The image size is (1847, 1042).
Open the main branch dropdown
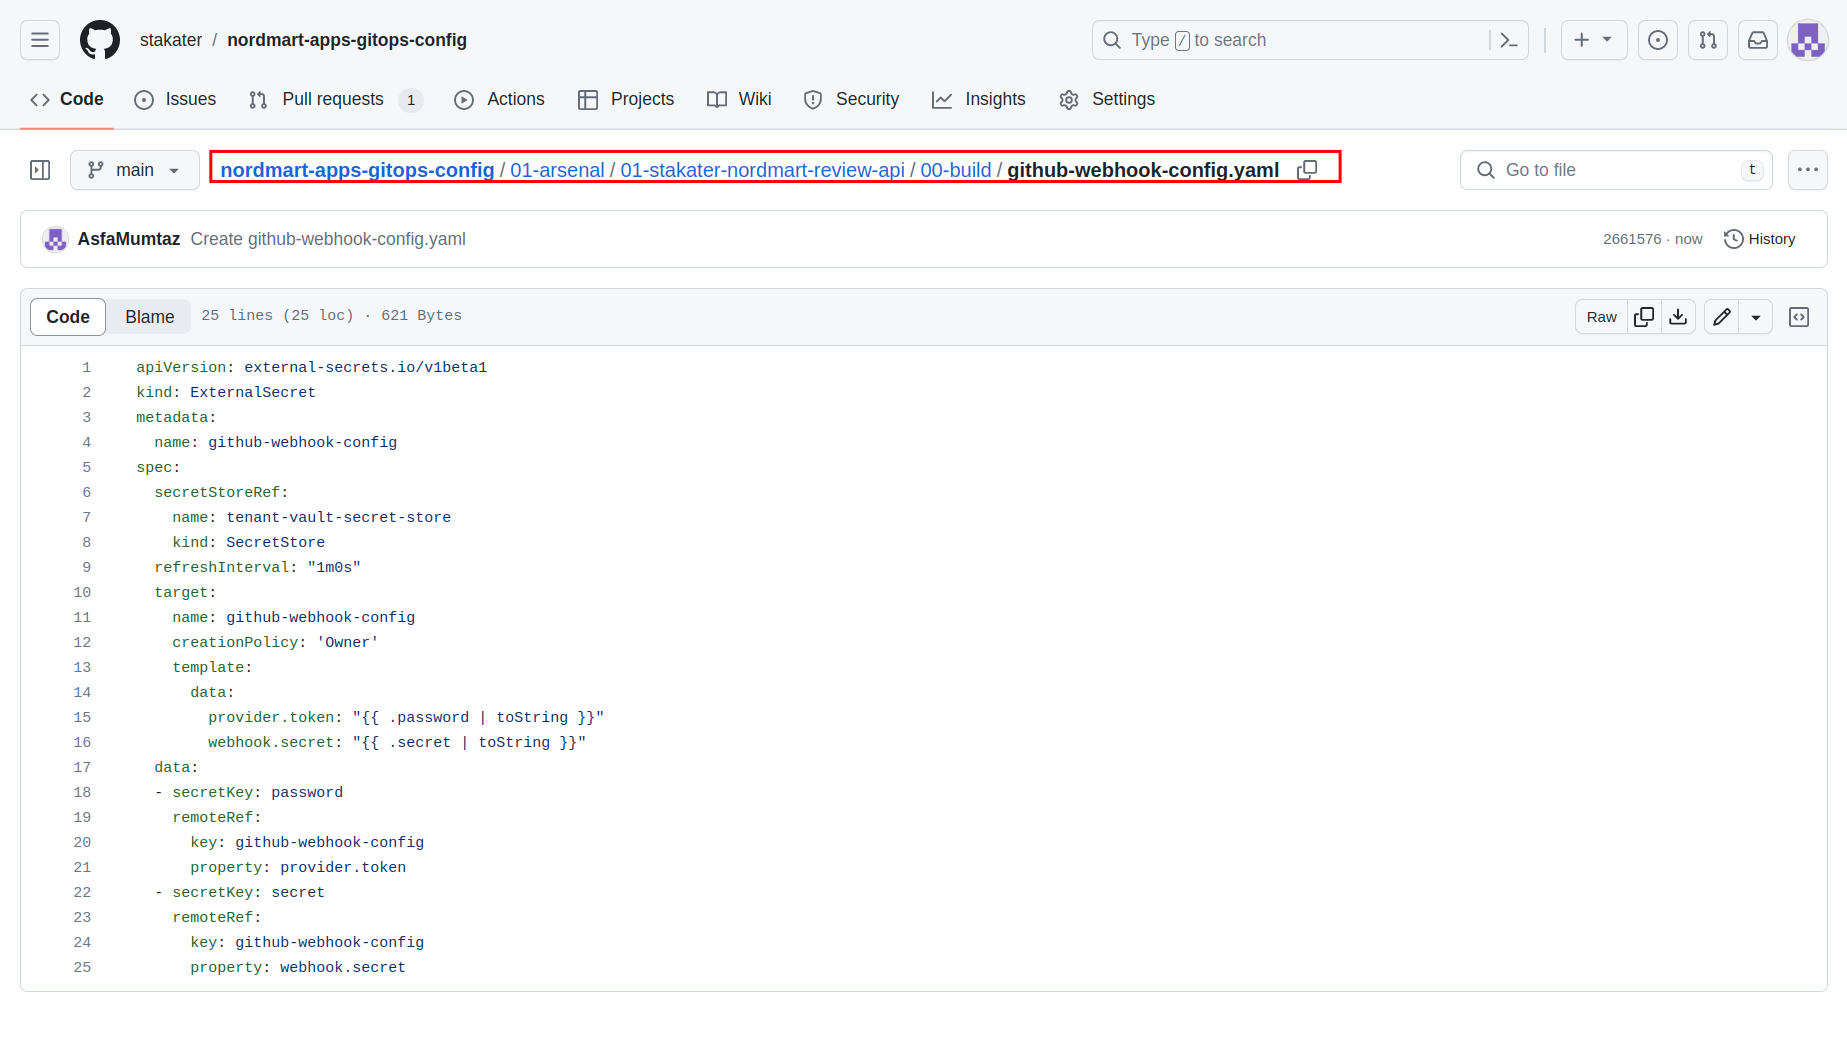pyautogui.click(x=134, y=170)
